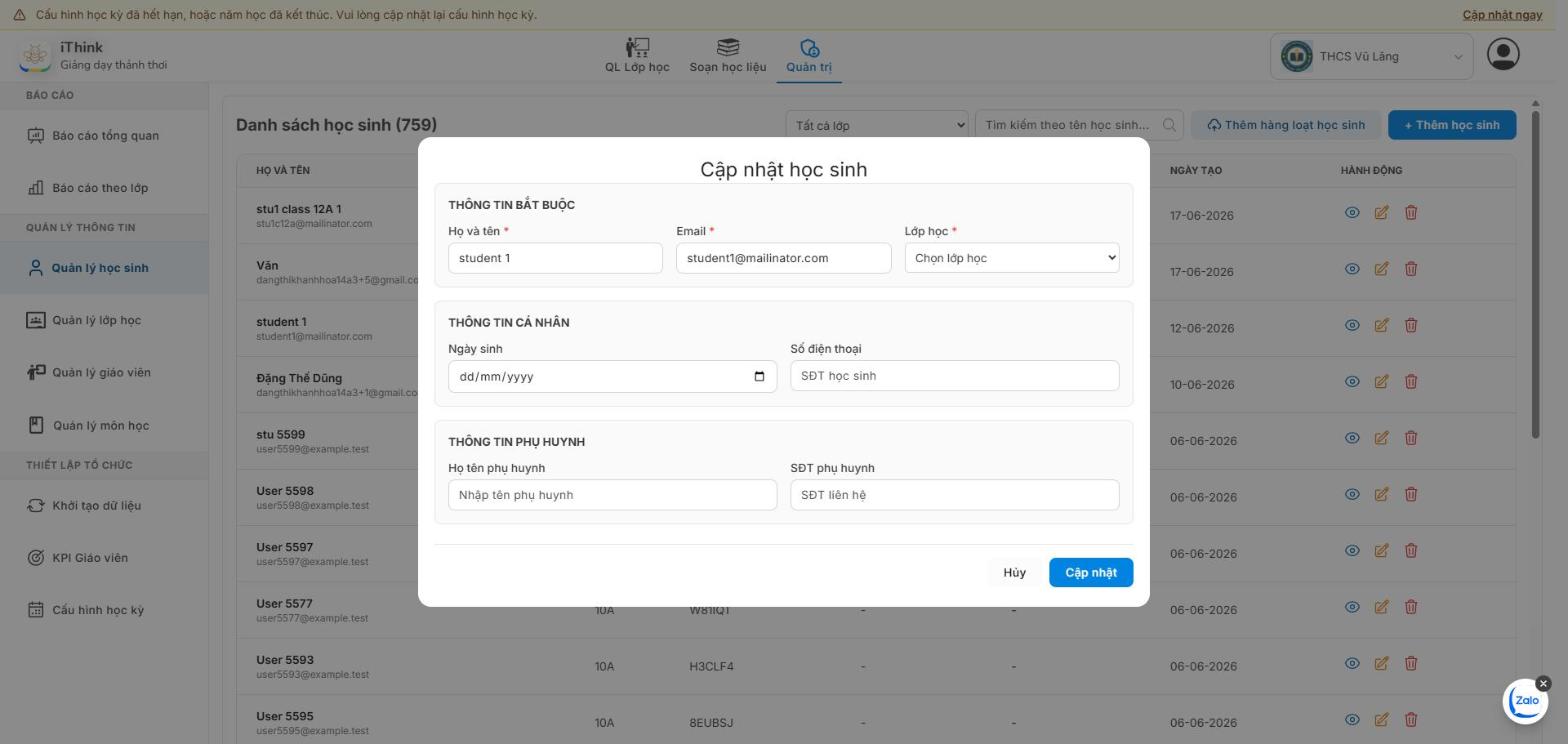Image resolution: width=1568 pixels, height=744 pixels.
Task: Open the user profile avatar
Action: coord(1503,54)
